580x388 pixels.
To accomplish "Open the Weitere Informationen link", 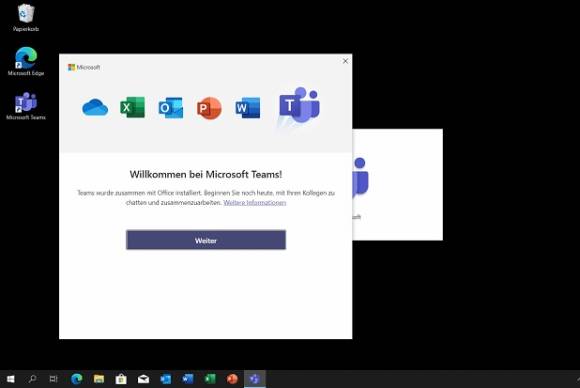I will (x=254, y=203).
